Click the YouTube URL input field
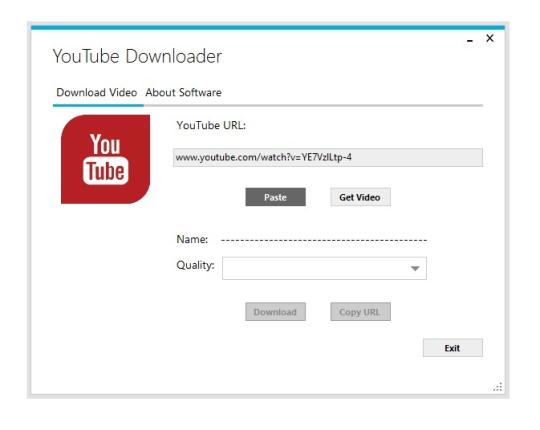The height and width of the screenshot is (430, 540). click(x=328, y=157)
